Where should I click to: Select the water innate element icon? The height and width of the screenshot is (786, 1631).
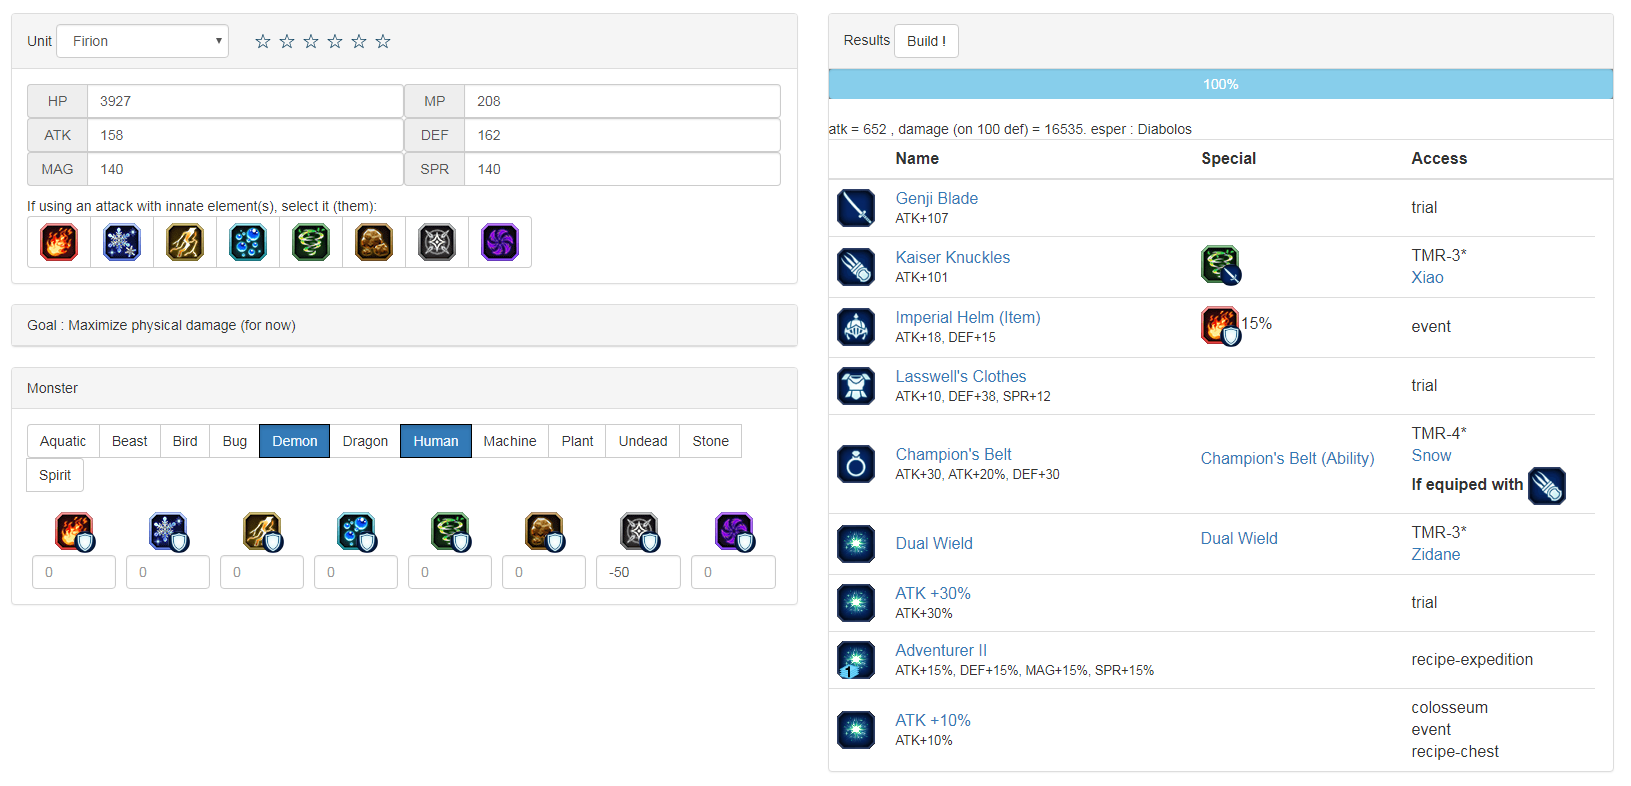[248, 242]
